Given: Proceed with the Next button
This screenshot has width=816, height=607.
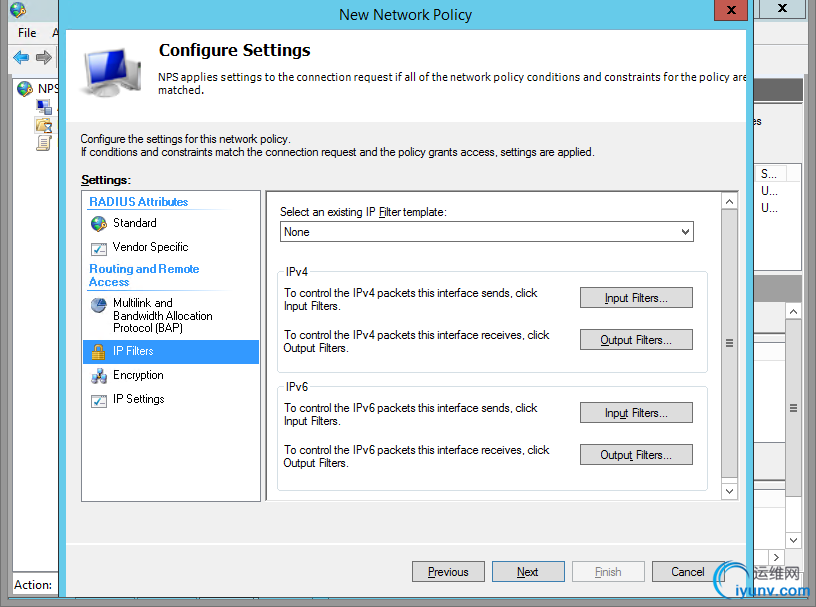Looking at the screenshot, I should point(528,572).
